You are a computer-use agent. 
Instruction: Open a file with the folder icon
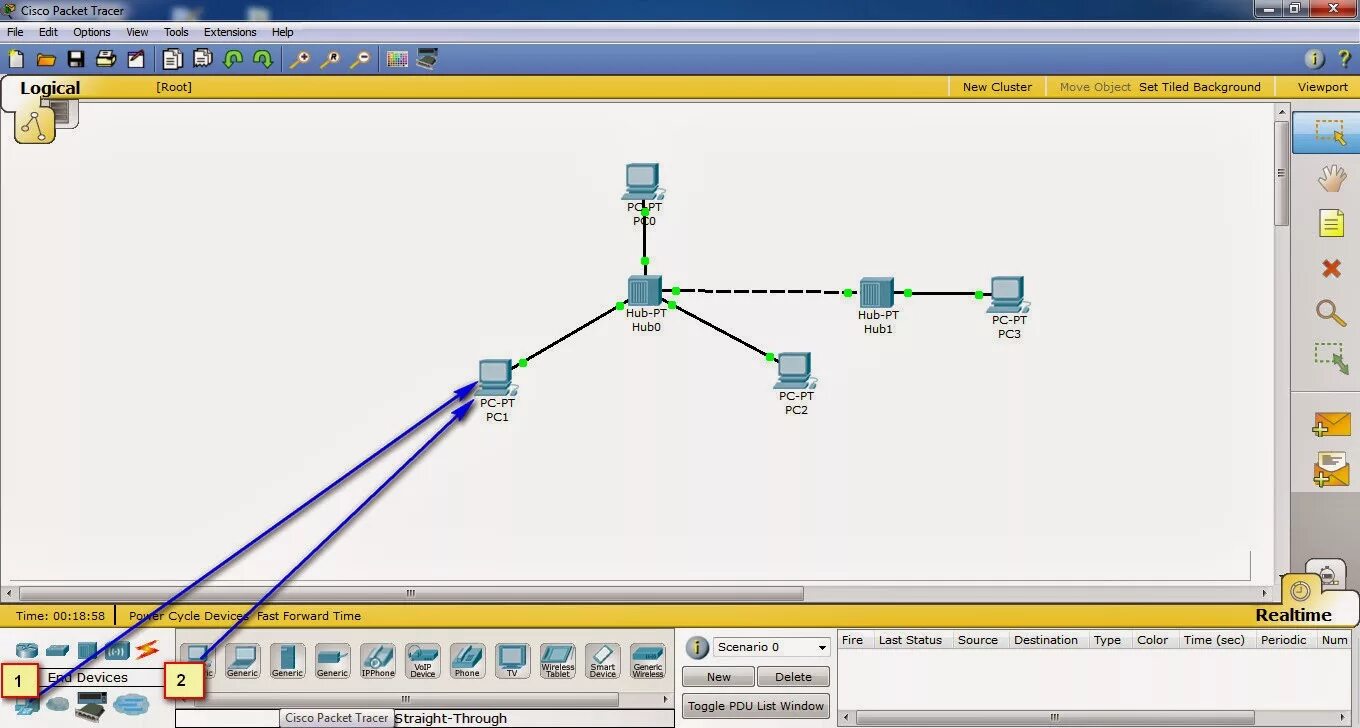tap(46, 59)
